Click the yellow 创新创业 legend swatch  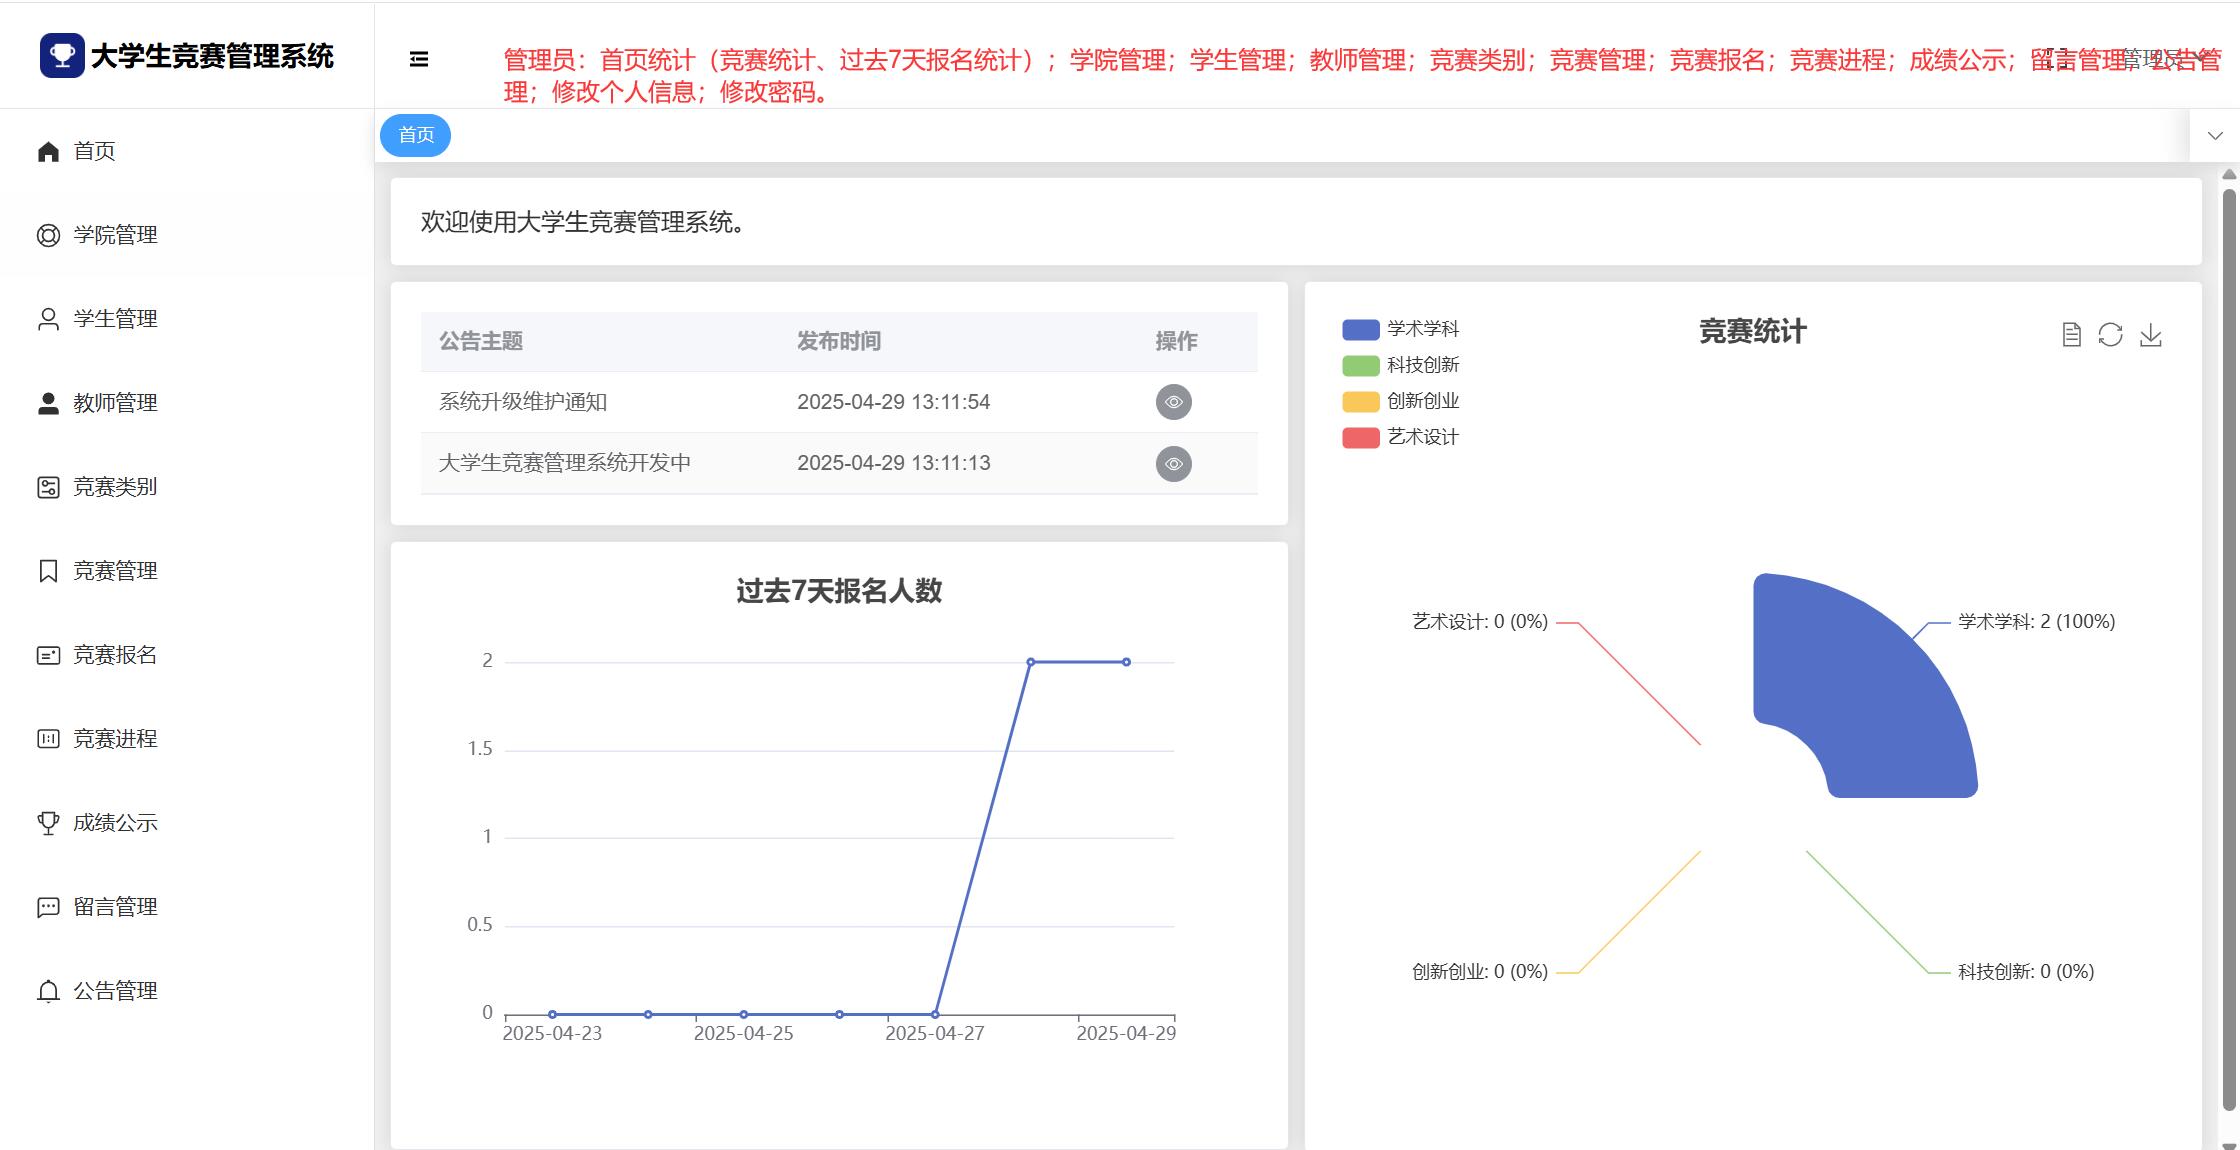(x=1360, y=401)
